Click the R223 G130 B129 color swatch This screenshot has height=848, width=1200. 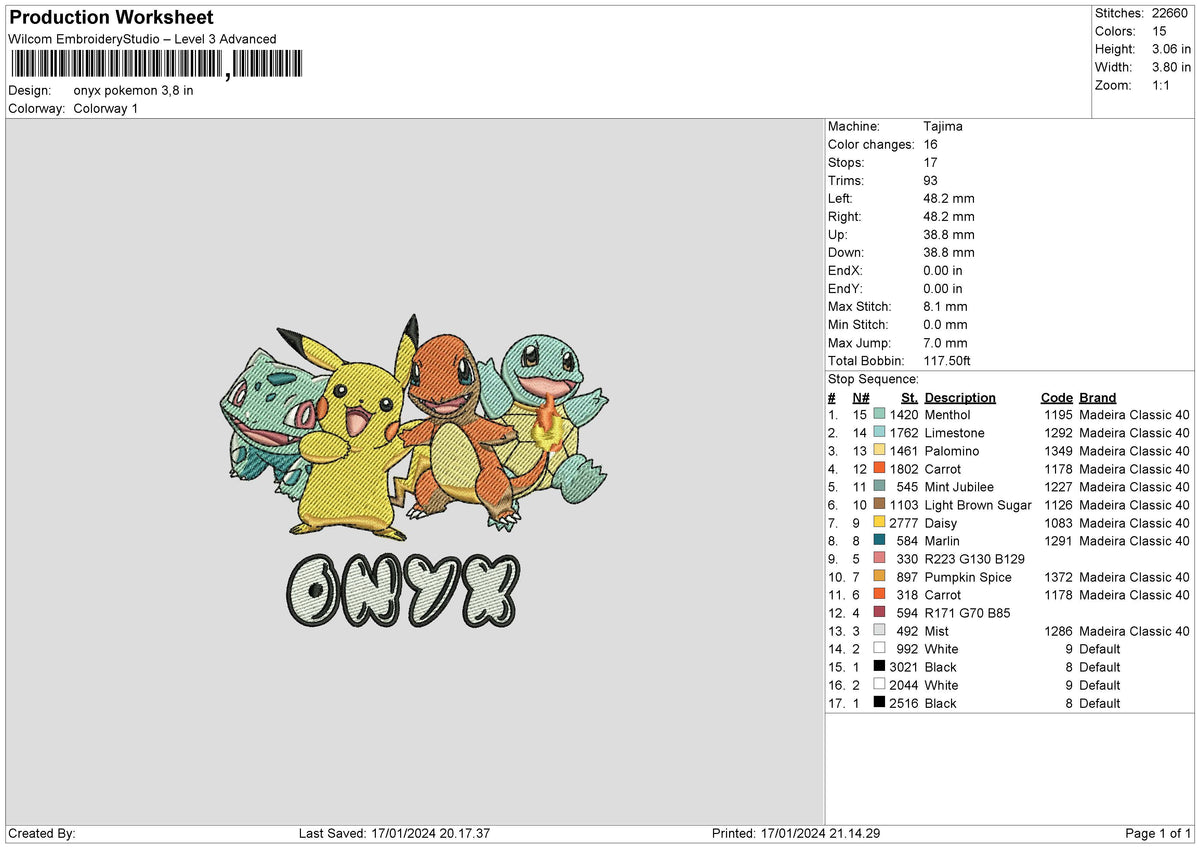879,559
